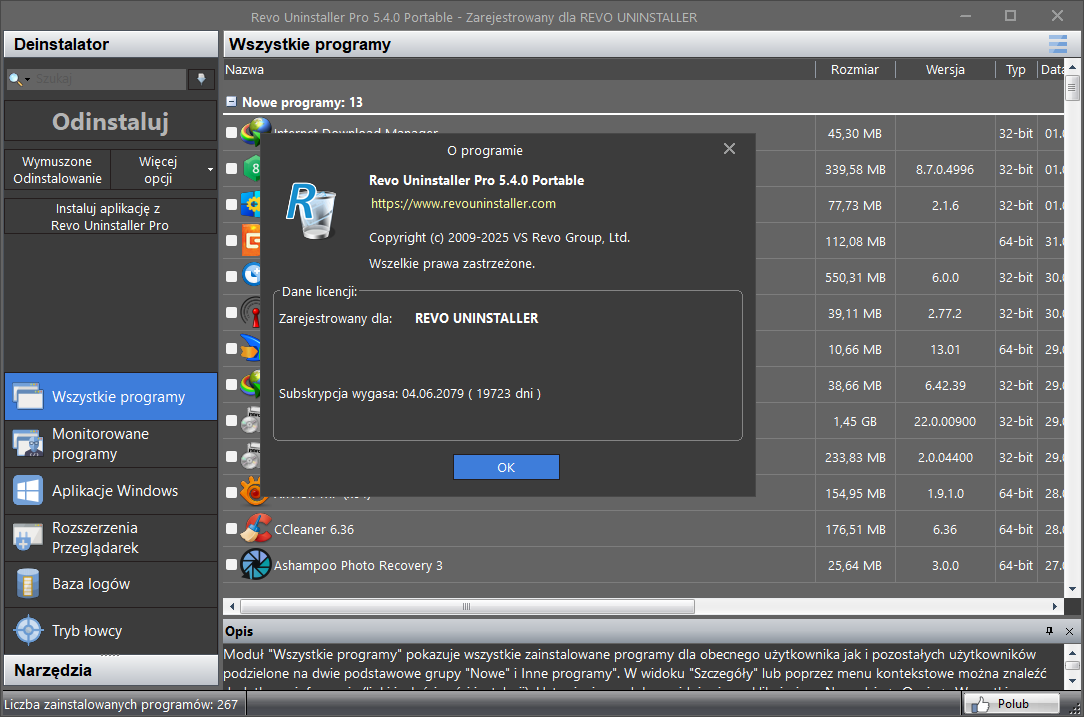Click version 22.0.00900 cell
This screenshot has height=717, width=1084.
tap(945, 421)
